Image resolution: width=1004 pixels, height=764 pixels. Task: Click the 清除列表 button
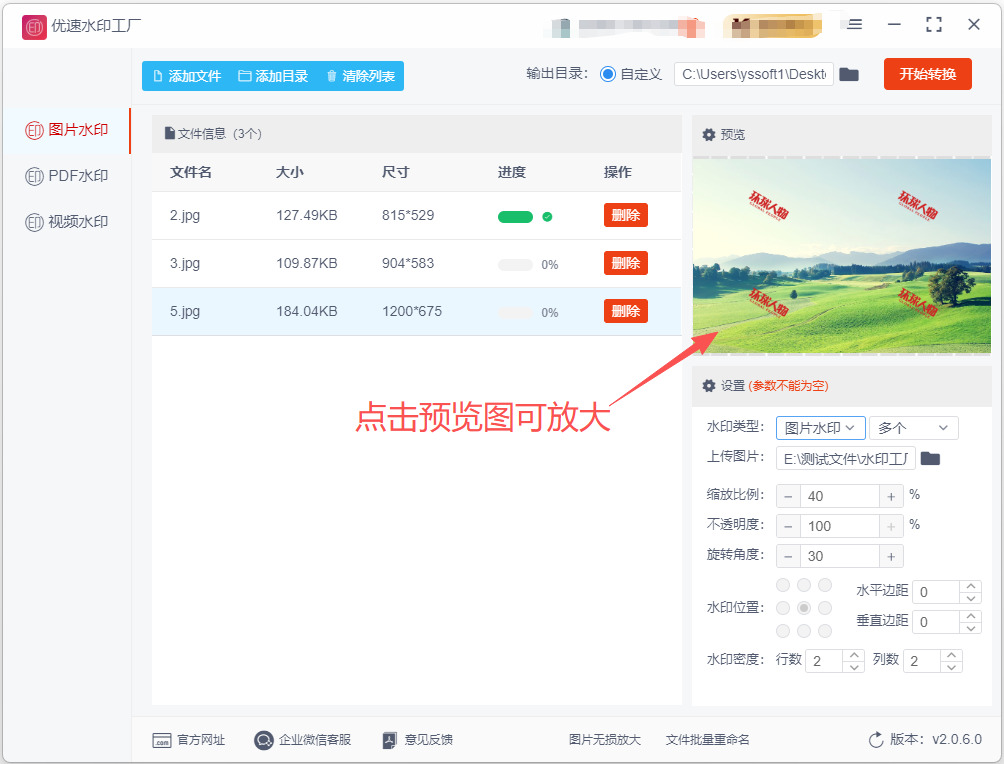point(360,76)
